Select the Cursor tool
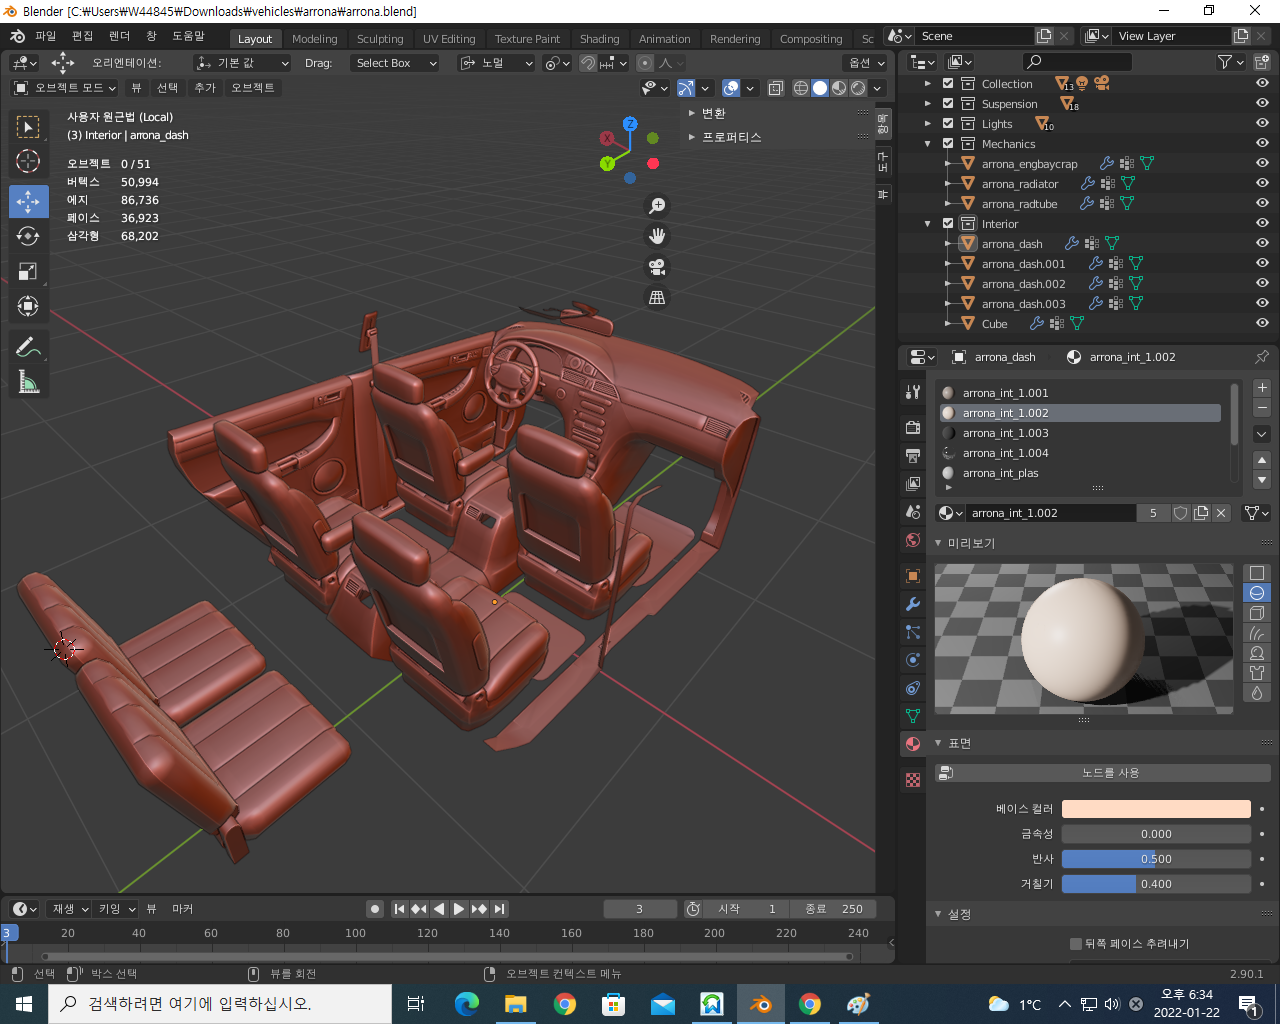1280x1024 pixels. point(28,161)
